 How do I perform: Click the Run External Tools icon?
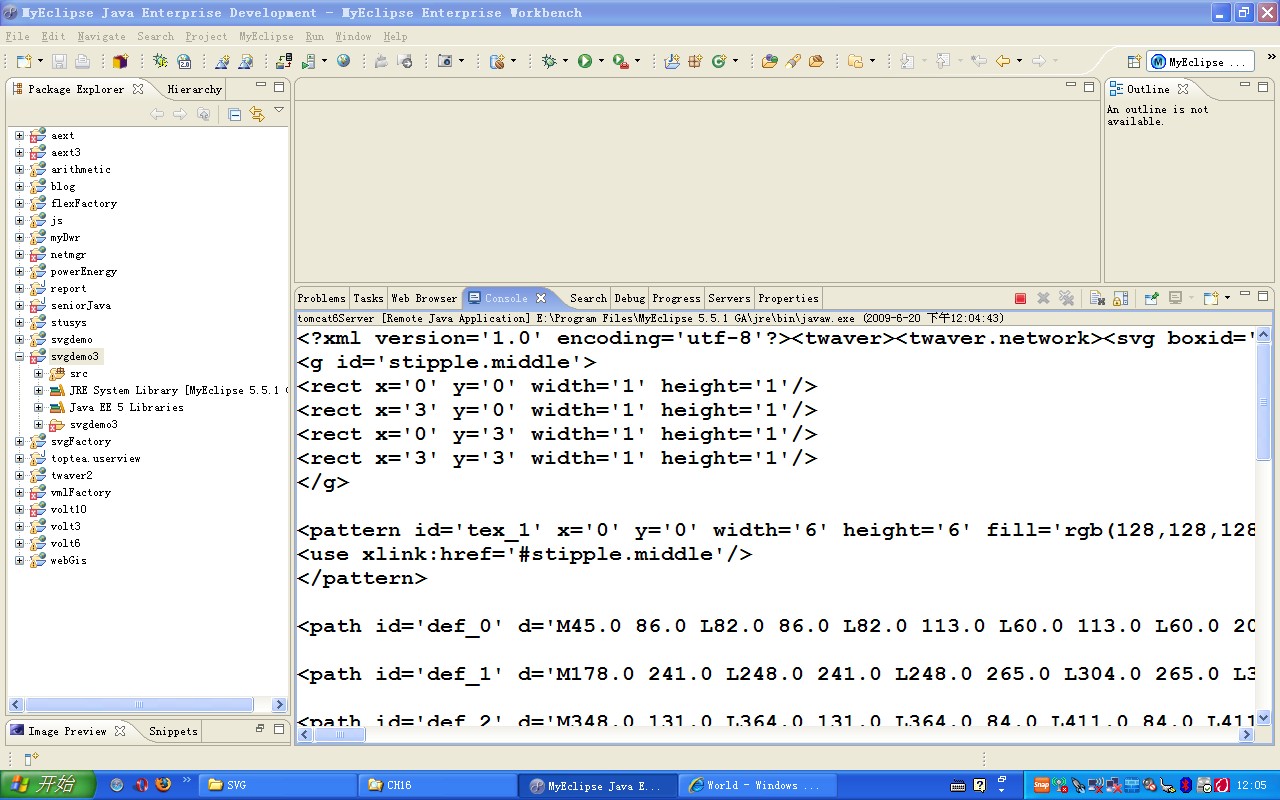(620, 61)
